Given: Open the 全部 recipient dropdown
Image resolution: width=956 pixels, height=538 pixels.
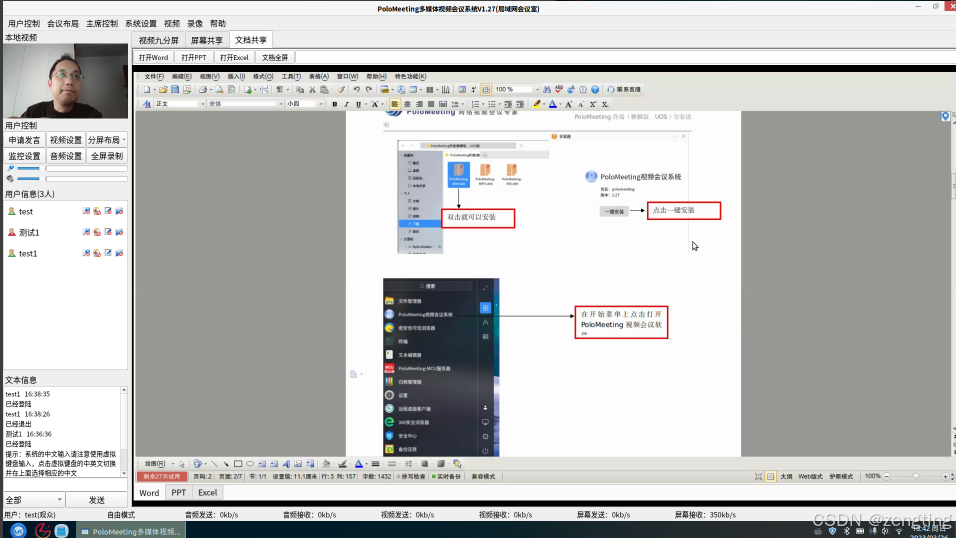Looking at the screenshot, I should click(34, 500).
